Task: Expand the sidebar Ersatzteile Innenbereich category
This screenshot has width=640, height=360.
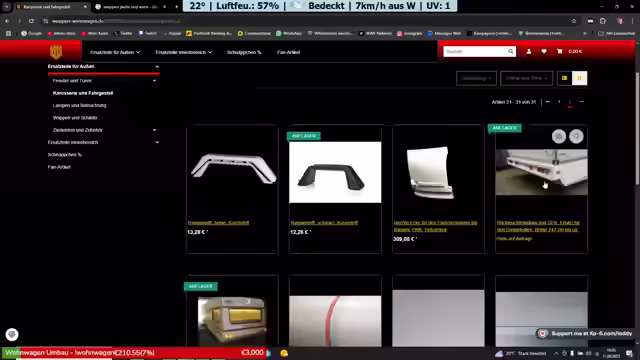Action: [157, 142]
